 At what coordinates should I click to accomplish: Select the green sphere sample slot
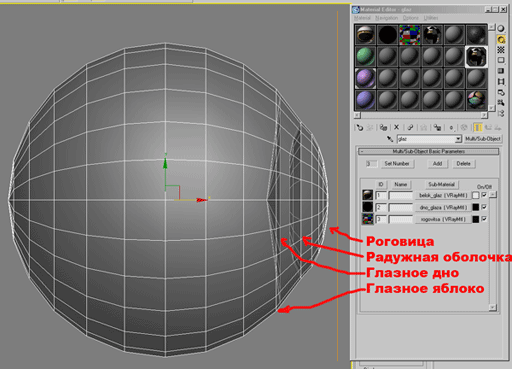click(x=365, y=56)
